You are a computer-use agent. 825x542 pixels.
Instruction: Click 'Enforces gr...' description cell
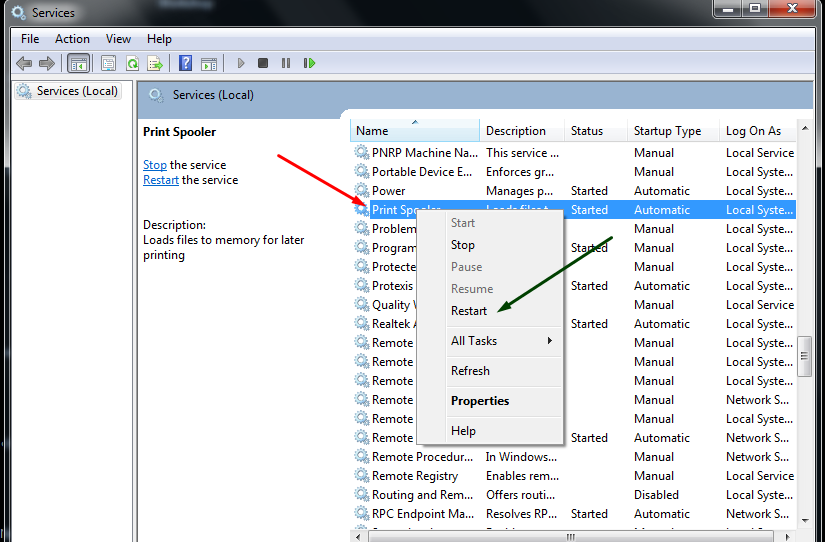(x=519, y=172)
